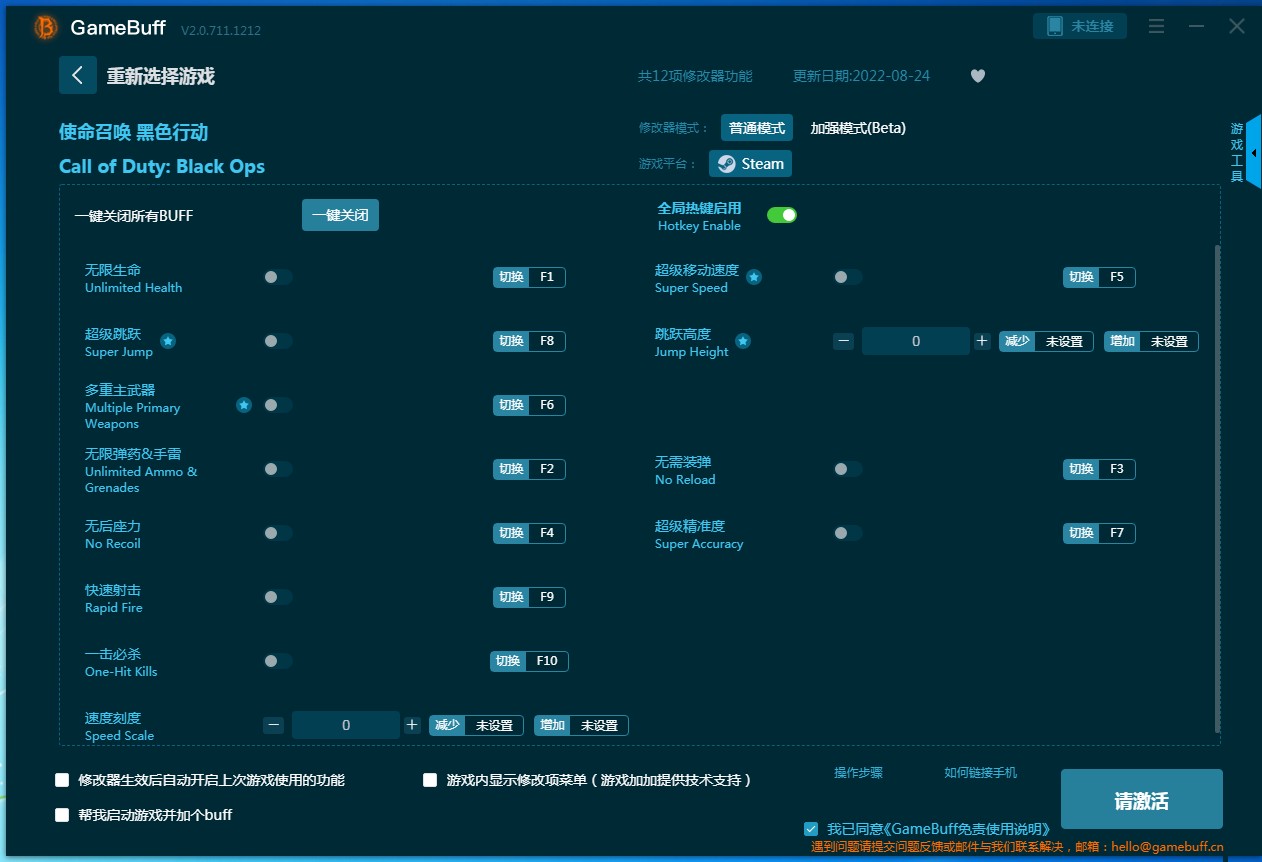This screenshot has width=1262, height=862.
Task: Open the hamburger menu icon
Action: 1156,26
